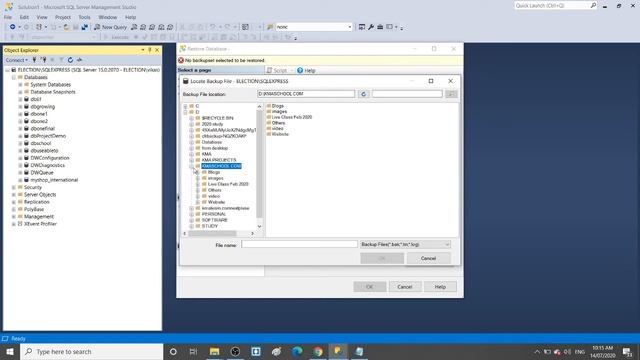Viewport: 640px width, 360px height.
Task: Click the Database Engine Query icon
Action: click(134, 27)
